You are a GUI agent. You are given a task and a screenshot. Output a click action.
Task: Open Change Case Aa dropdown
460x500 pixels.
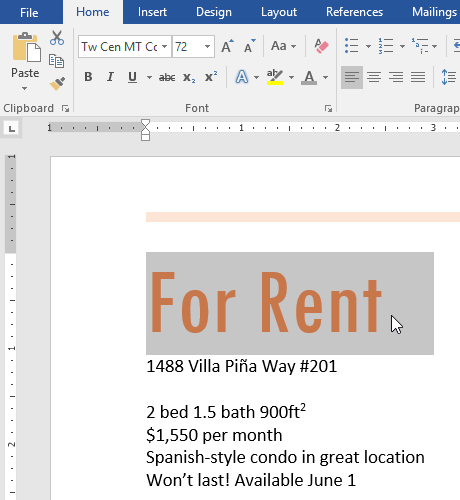[283, 46]
